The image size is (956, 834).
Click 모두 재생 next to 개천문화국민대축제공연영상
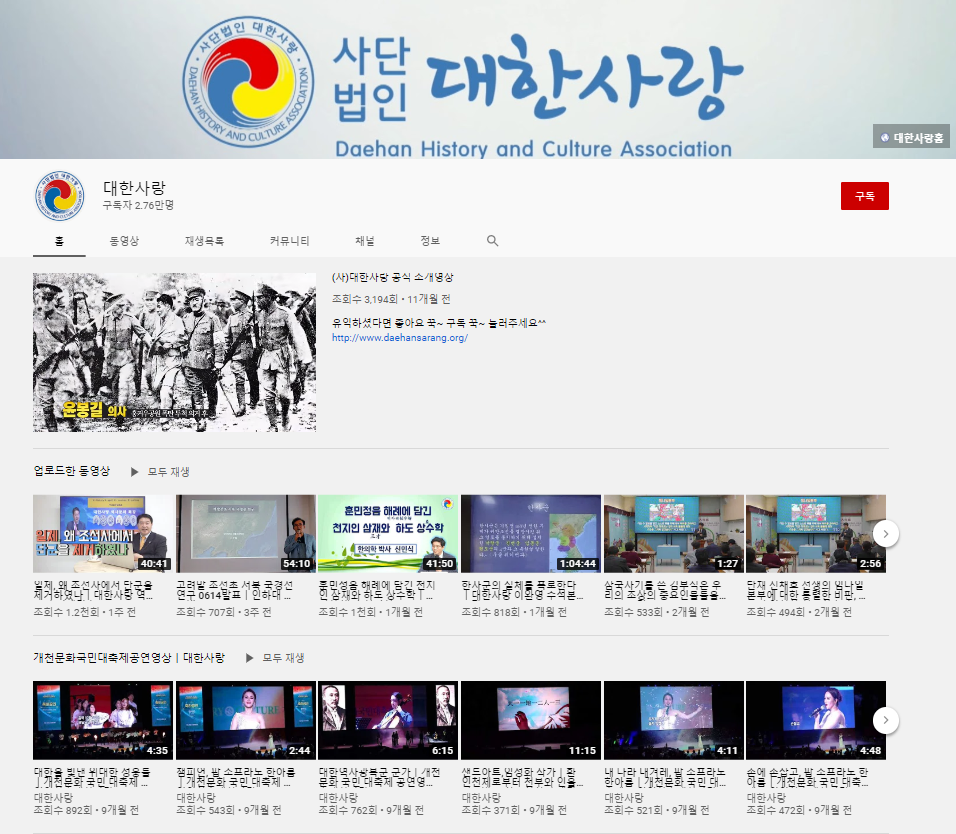[x=283, y=658]
